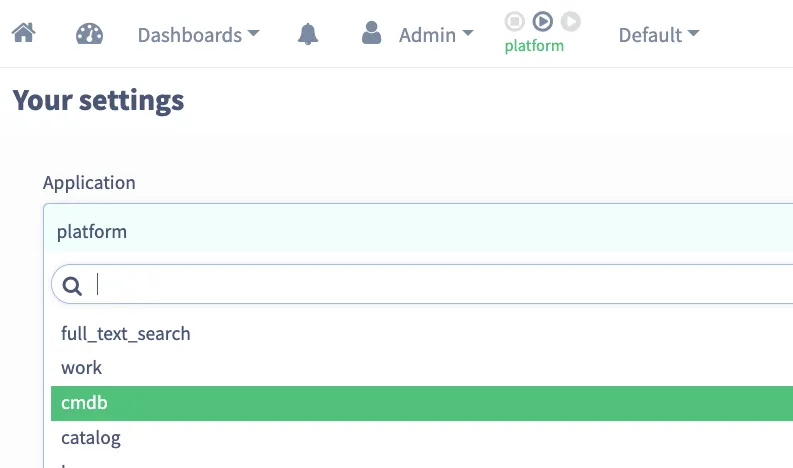This screenshot has width=793, height=468.
Task: Expand the Default dropdown
Action: pos(658,35)
